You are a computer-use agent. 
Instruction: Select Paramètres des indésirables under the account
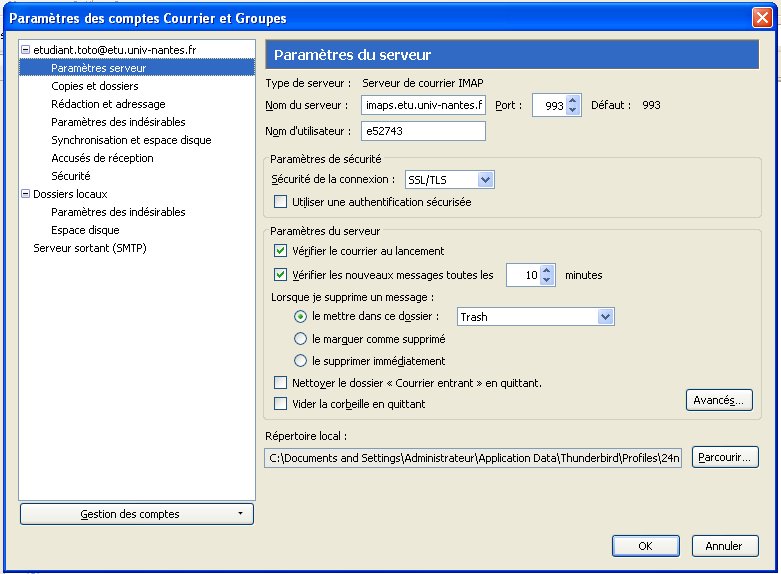118,122
